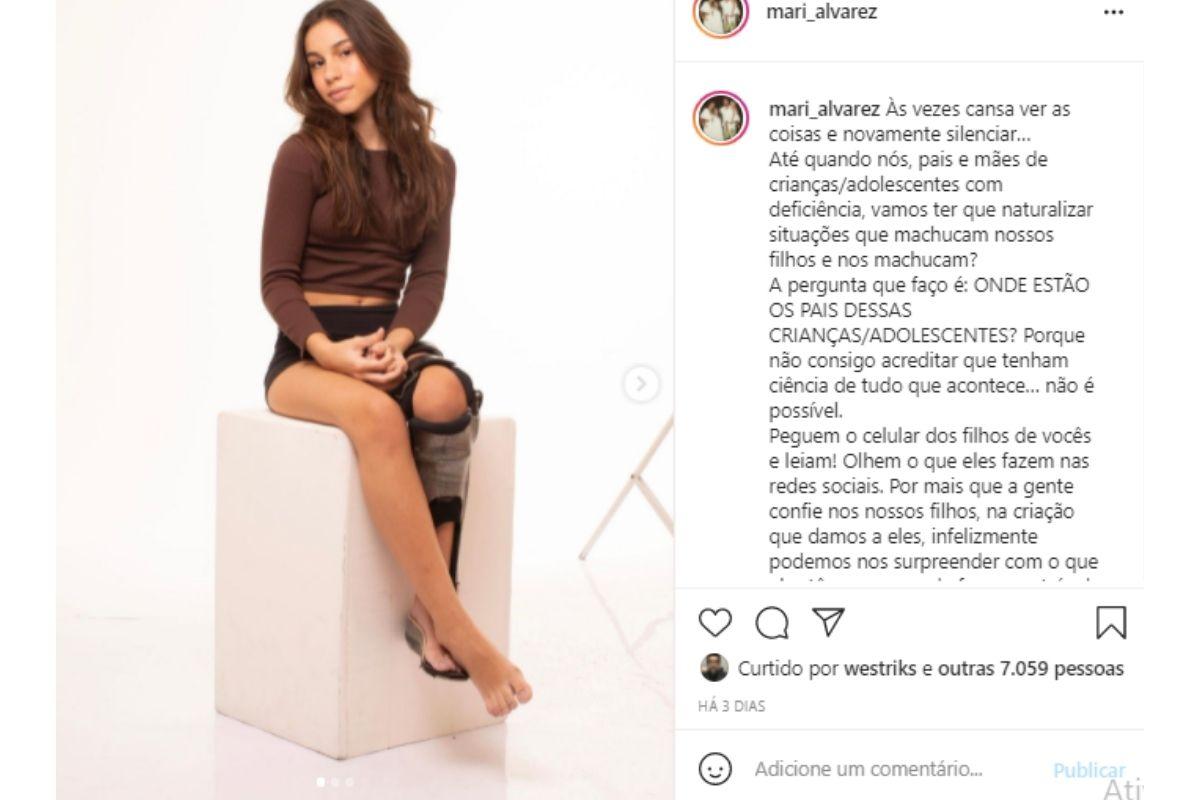Image resolution: width=1200 pixels, height=800 pixels.
Task: Go to next photo with carousel arrow
Action: [x=642, y=383]
